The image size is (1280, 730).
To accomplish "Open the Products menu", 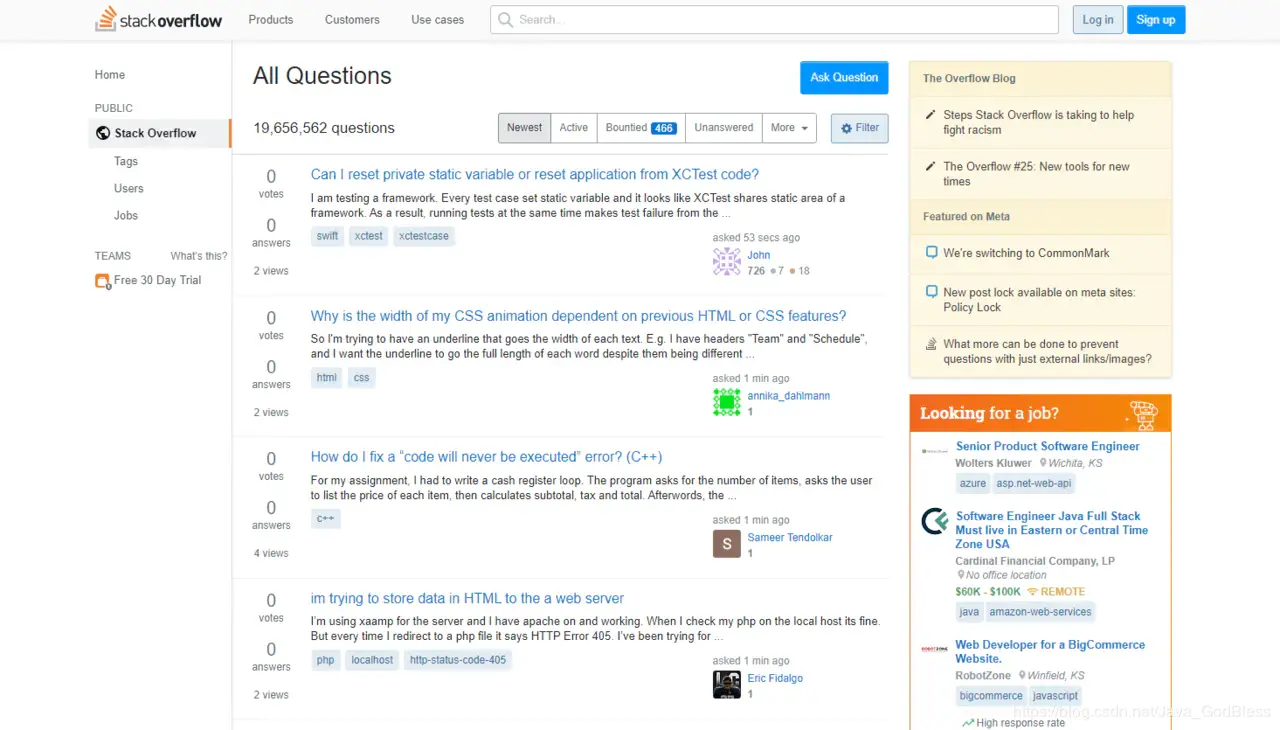I will [x=271, y=20].
